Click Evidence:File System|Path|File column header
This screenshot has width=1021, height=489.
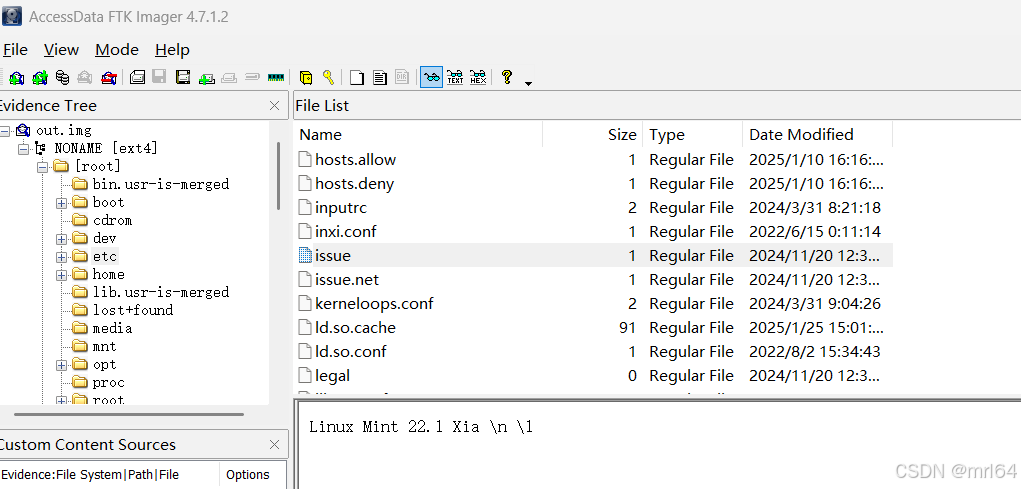click(109, 475)
